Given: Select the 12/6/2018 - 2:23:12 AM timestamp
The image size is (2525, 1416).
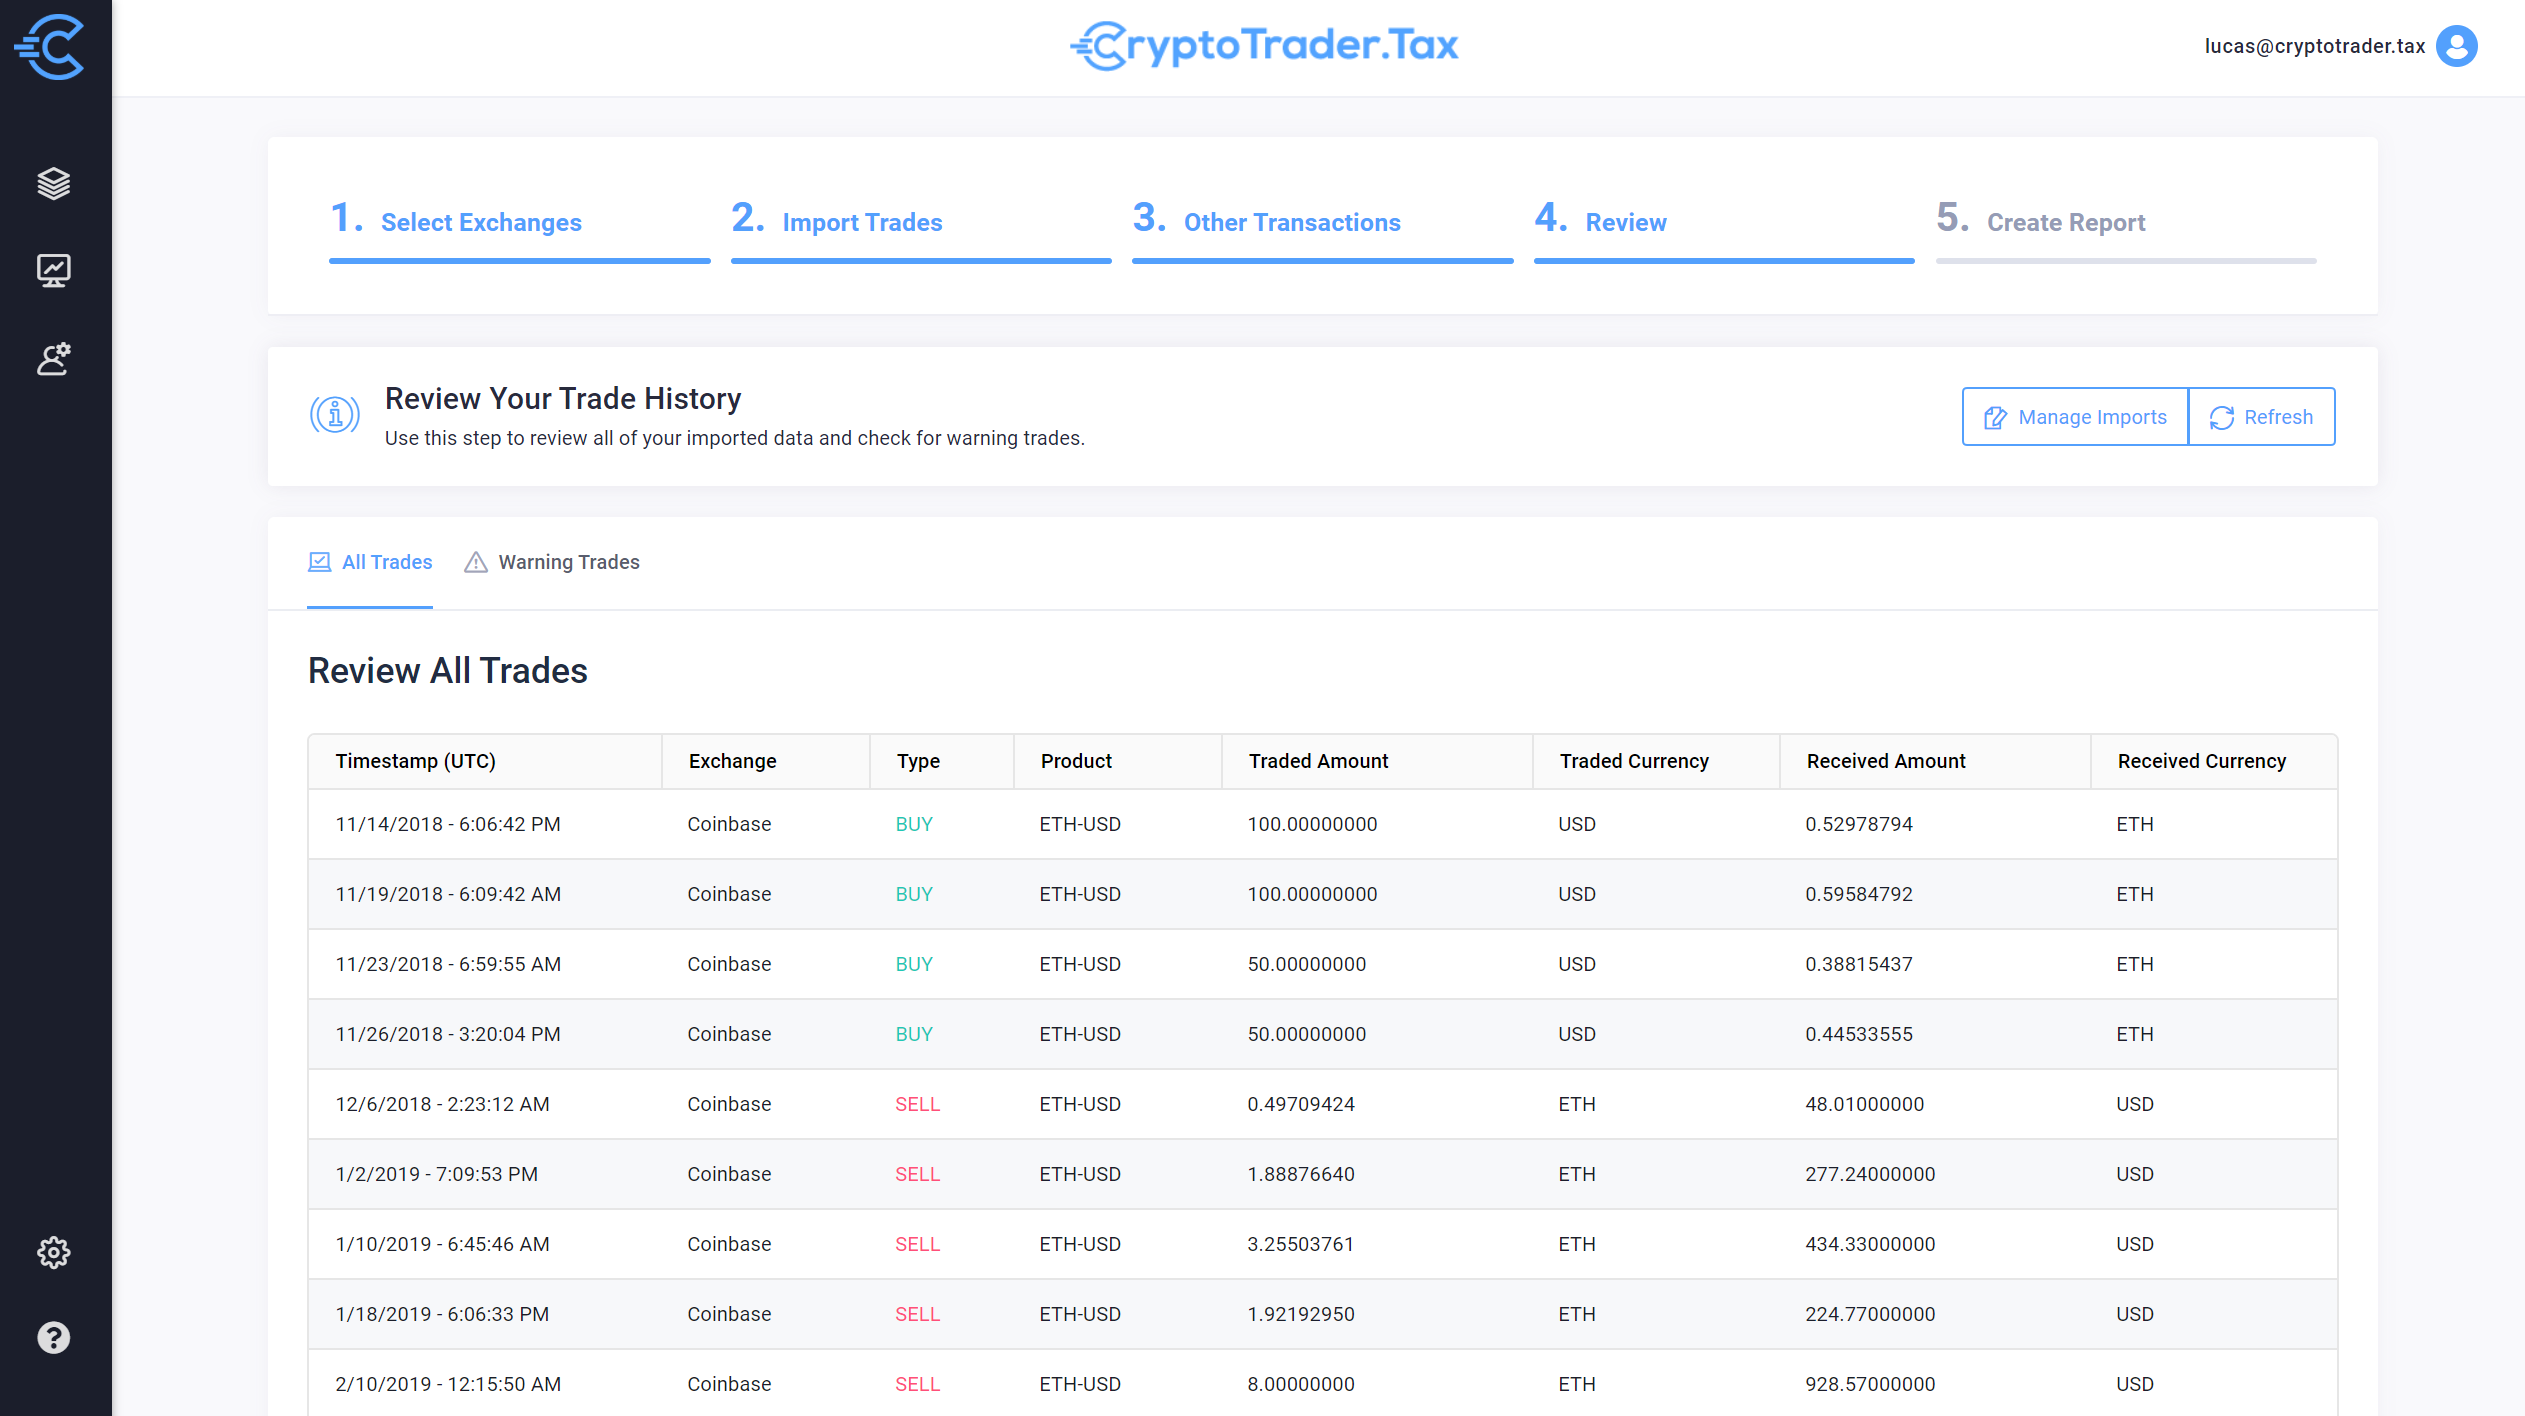Looking at the screenshot, I should click(442, 1104).
